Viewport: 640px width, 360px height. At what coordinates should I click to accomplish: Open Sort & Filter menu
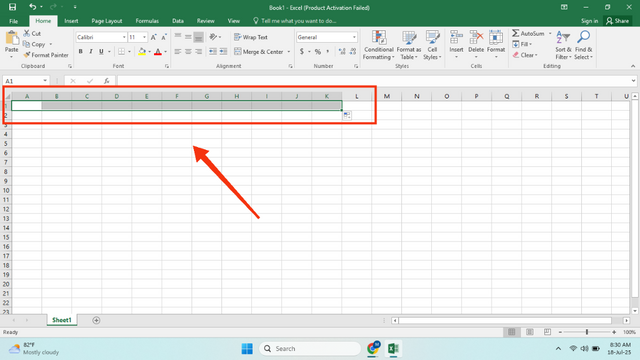563,45
